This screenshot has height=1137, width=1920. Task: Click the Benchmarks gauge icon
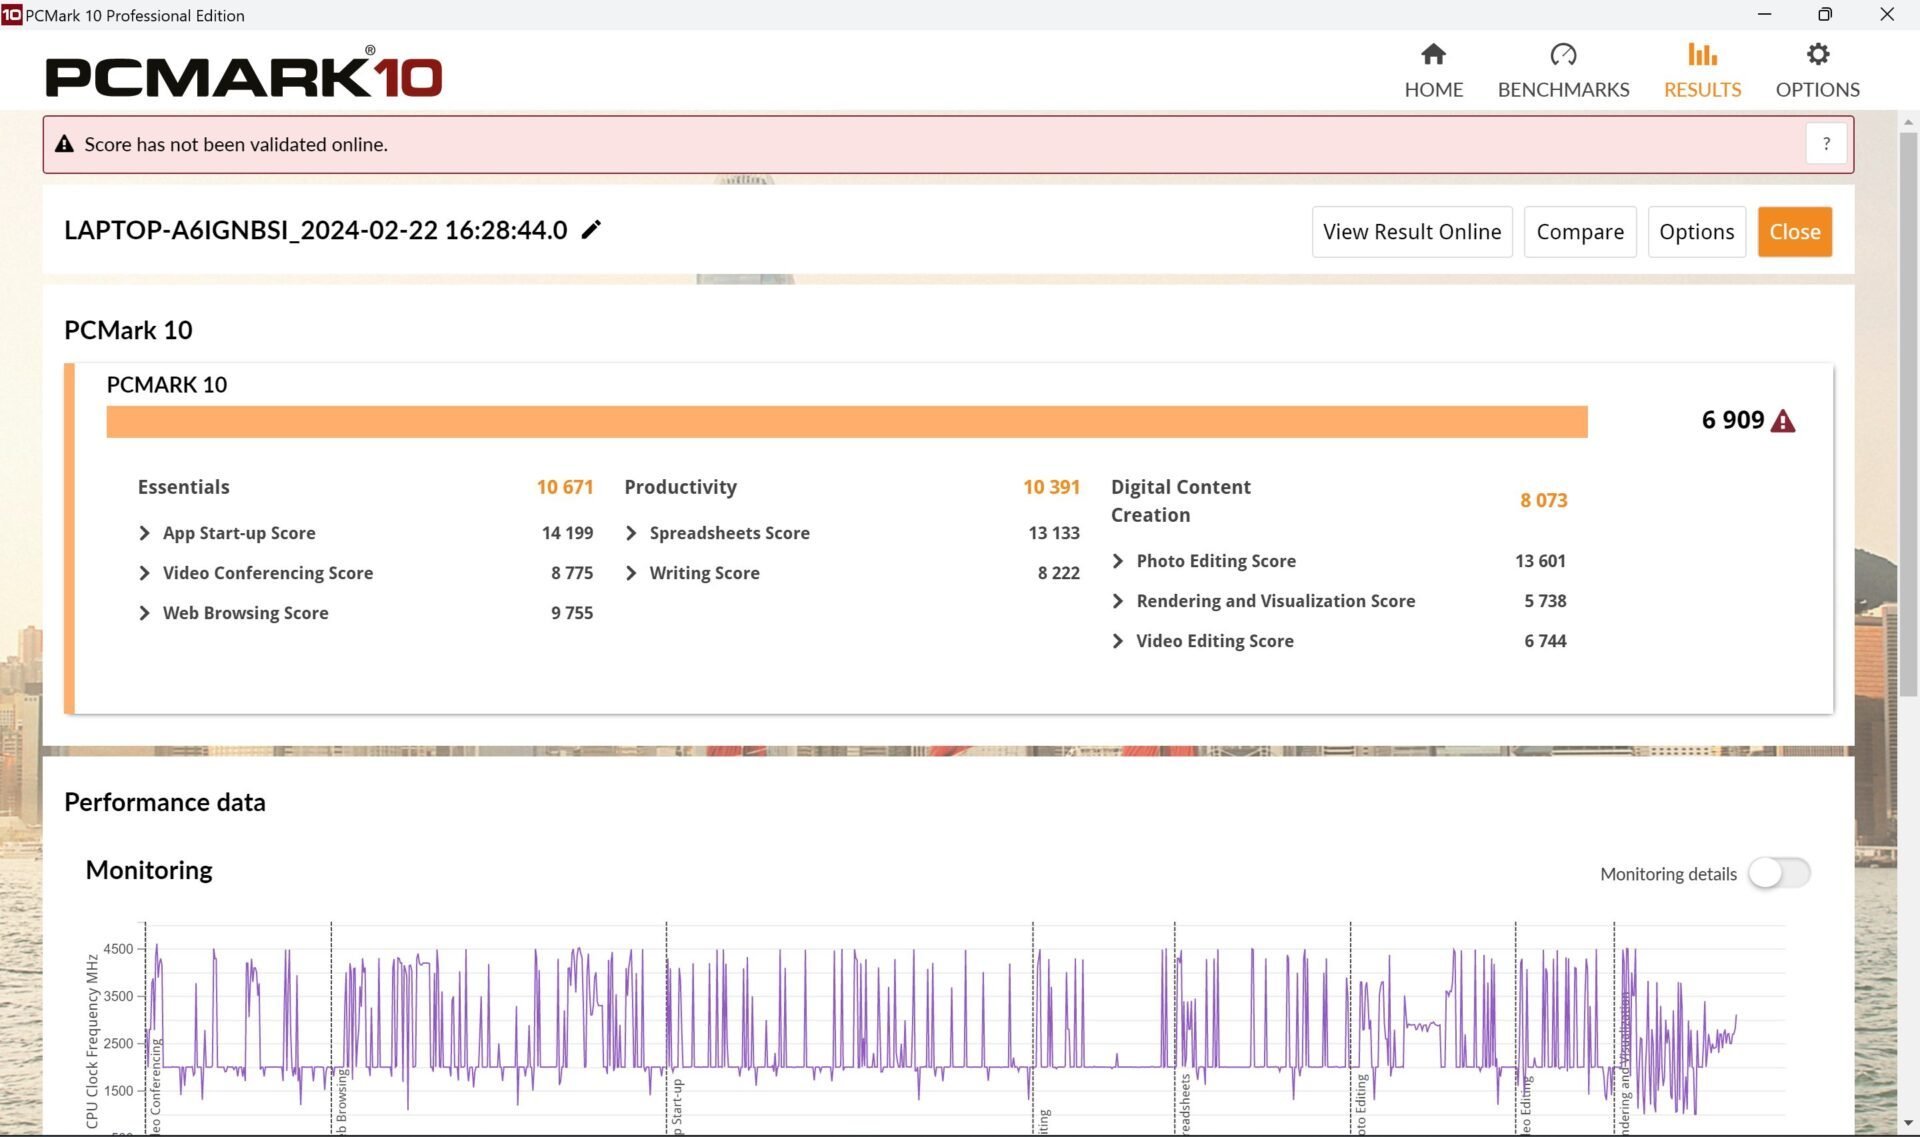click(1563, 54)
